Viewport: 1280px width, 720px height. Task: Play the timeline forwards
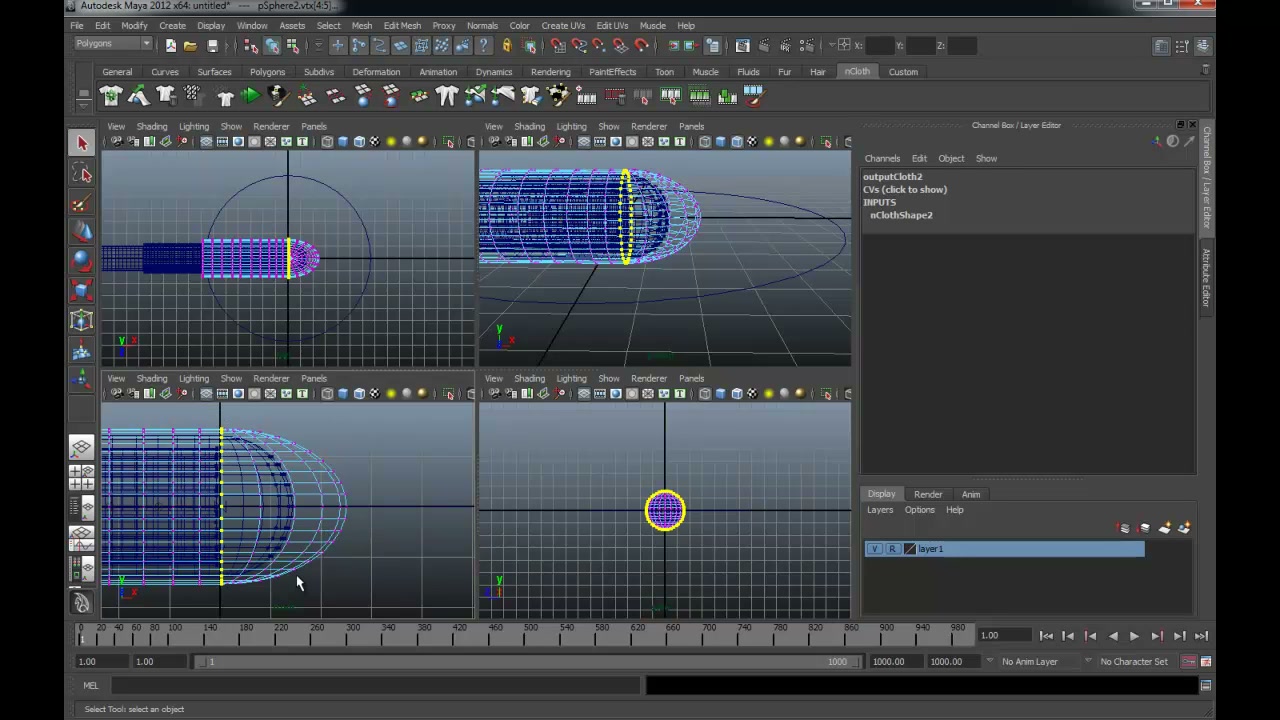point(1134,636)
